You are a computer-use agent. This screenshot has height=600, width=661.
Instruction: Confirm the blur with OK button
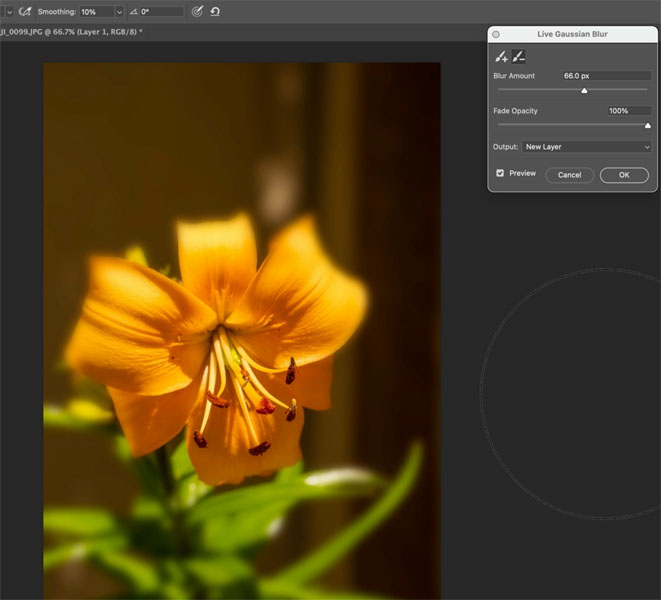624,175
